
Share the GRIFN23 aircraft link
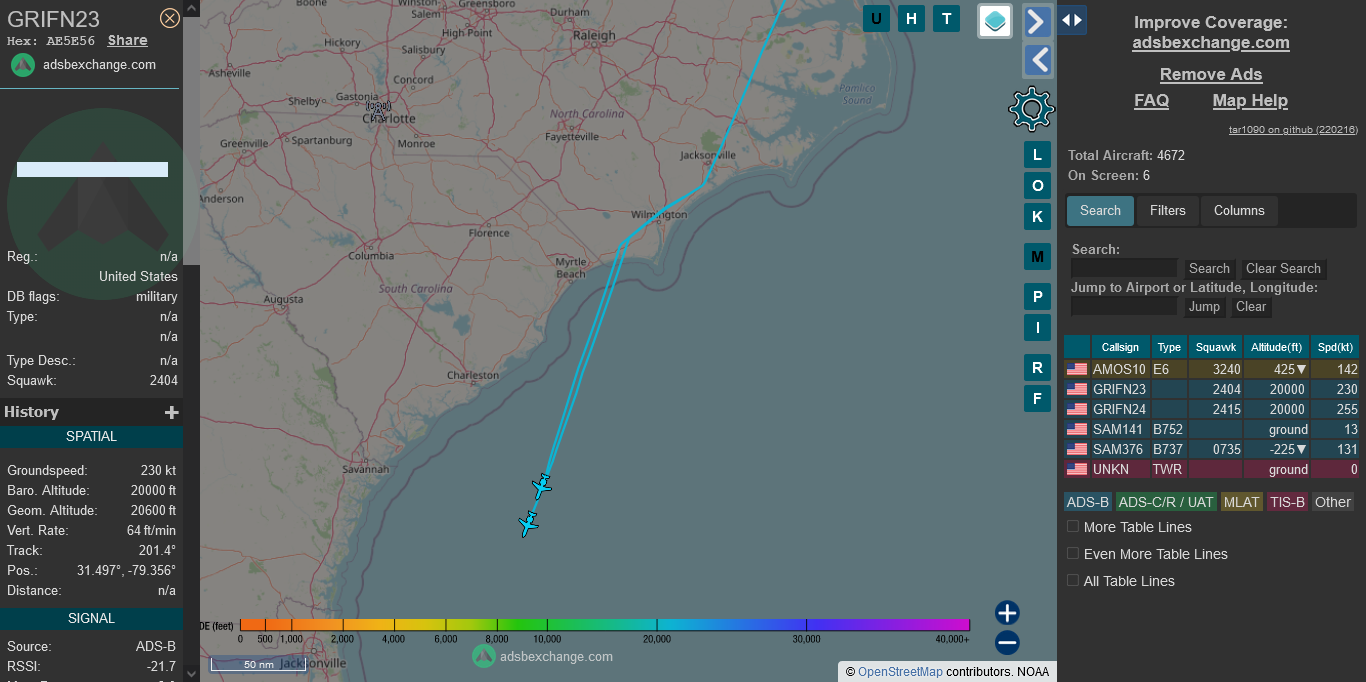click(128, 41)
